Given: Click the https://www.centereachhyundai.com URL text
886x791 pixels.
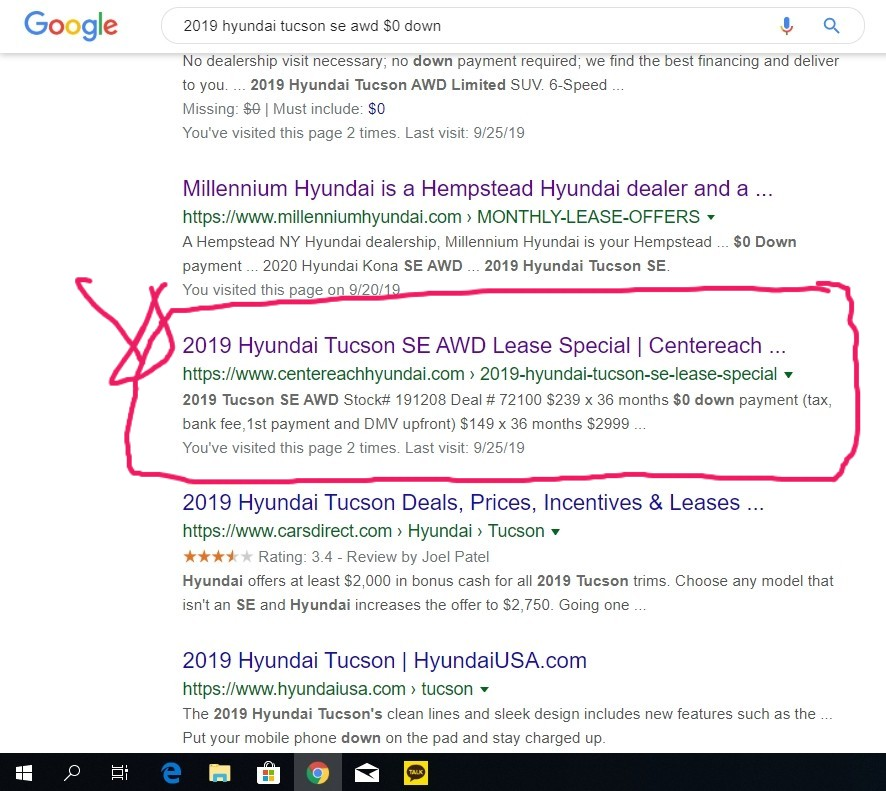Looking at the screenshot, I should pyautogui.click(x=323, y=374).
